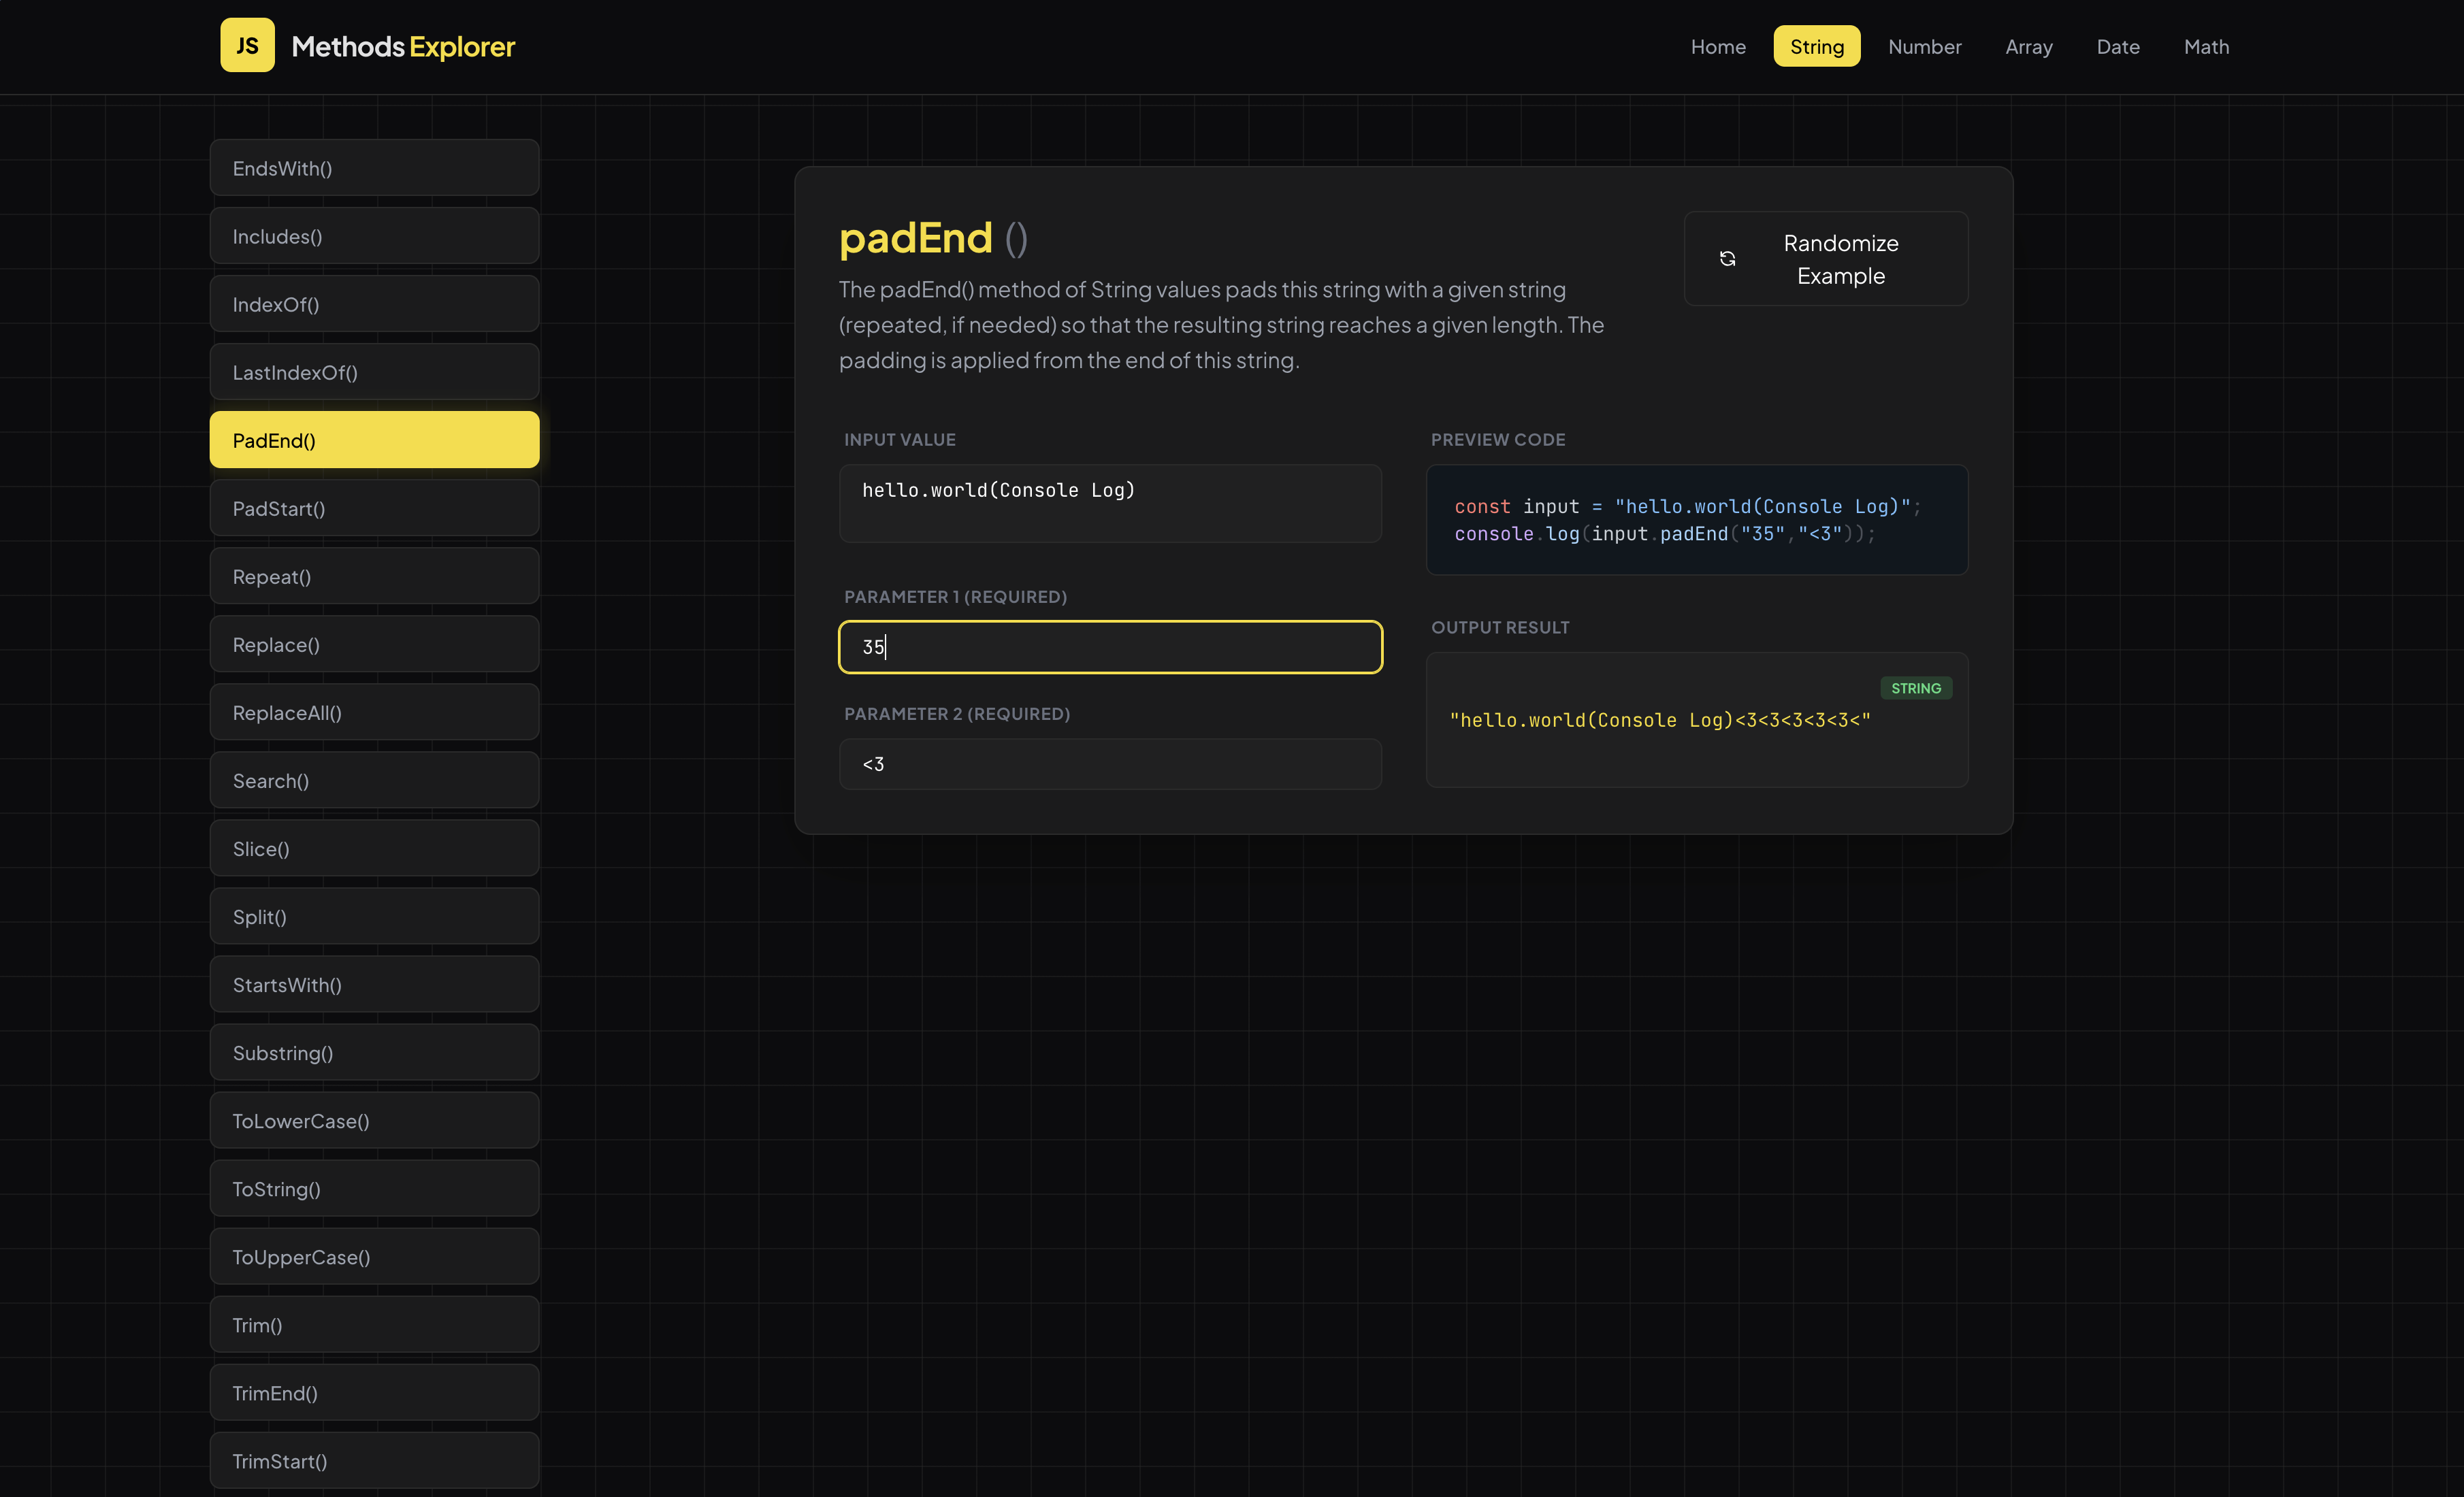
Task: Select LastIndexOf() from the list
Action: (375, 372)
